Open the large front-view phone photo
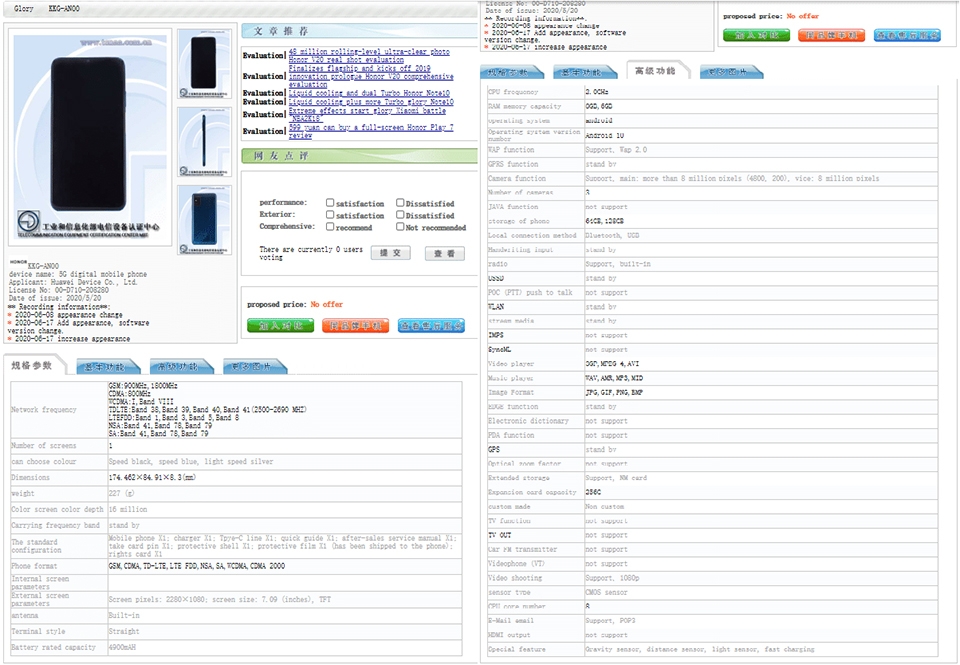Viewport: 960px width, 665px height. [90, 137]
